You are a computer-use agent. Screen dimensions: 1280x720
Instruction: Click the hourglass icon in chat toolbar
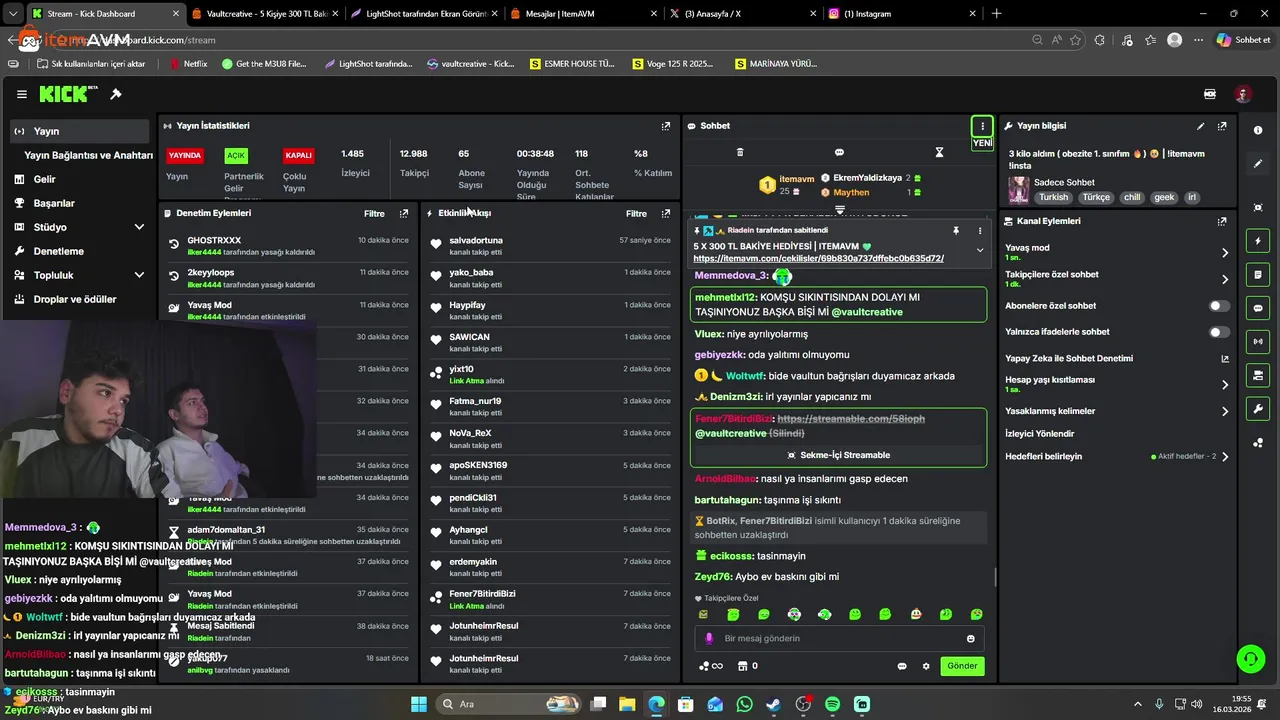click(x=939, y=152)
